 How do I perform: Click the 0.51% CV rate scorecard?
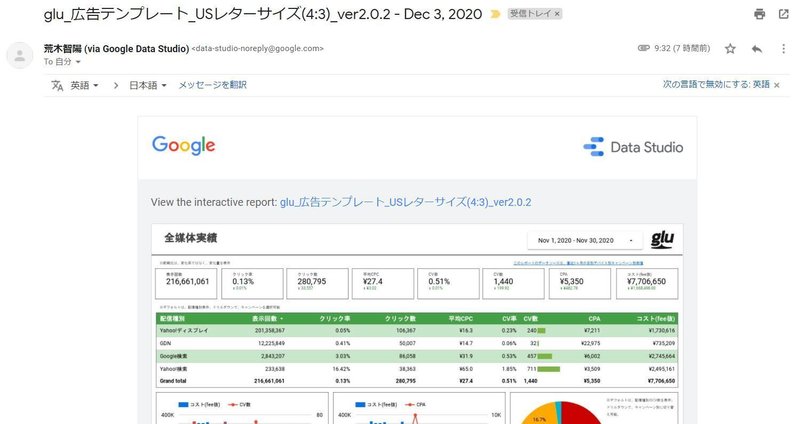pos(448,283)
